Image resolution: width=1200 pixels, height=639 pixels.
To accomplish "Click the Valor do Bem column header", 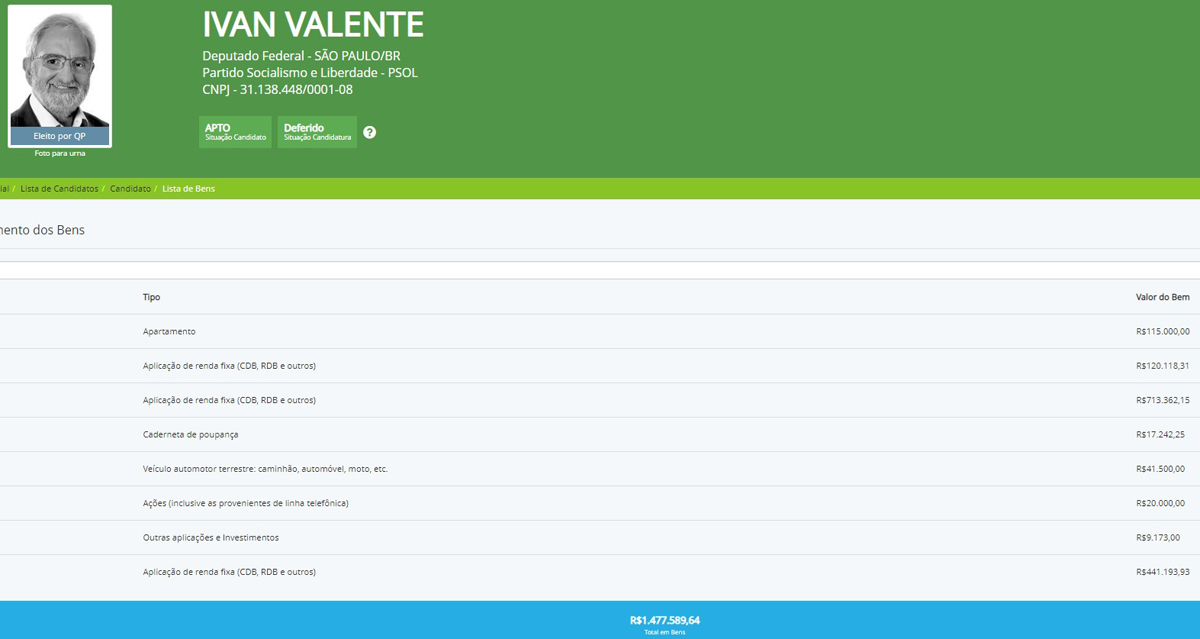I will click(x=1163, y=297).
